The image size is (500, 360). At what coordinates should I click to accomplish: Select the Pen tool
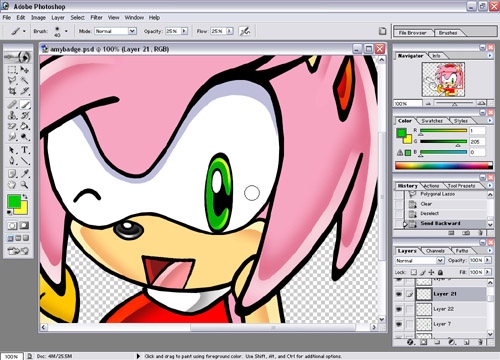pyautogui.click(x=12, y=161)
